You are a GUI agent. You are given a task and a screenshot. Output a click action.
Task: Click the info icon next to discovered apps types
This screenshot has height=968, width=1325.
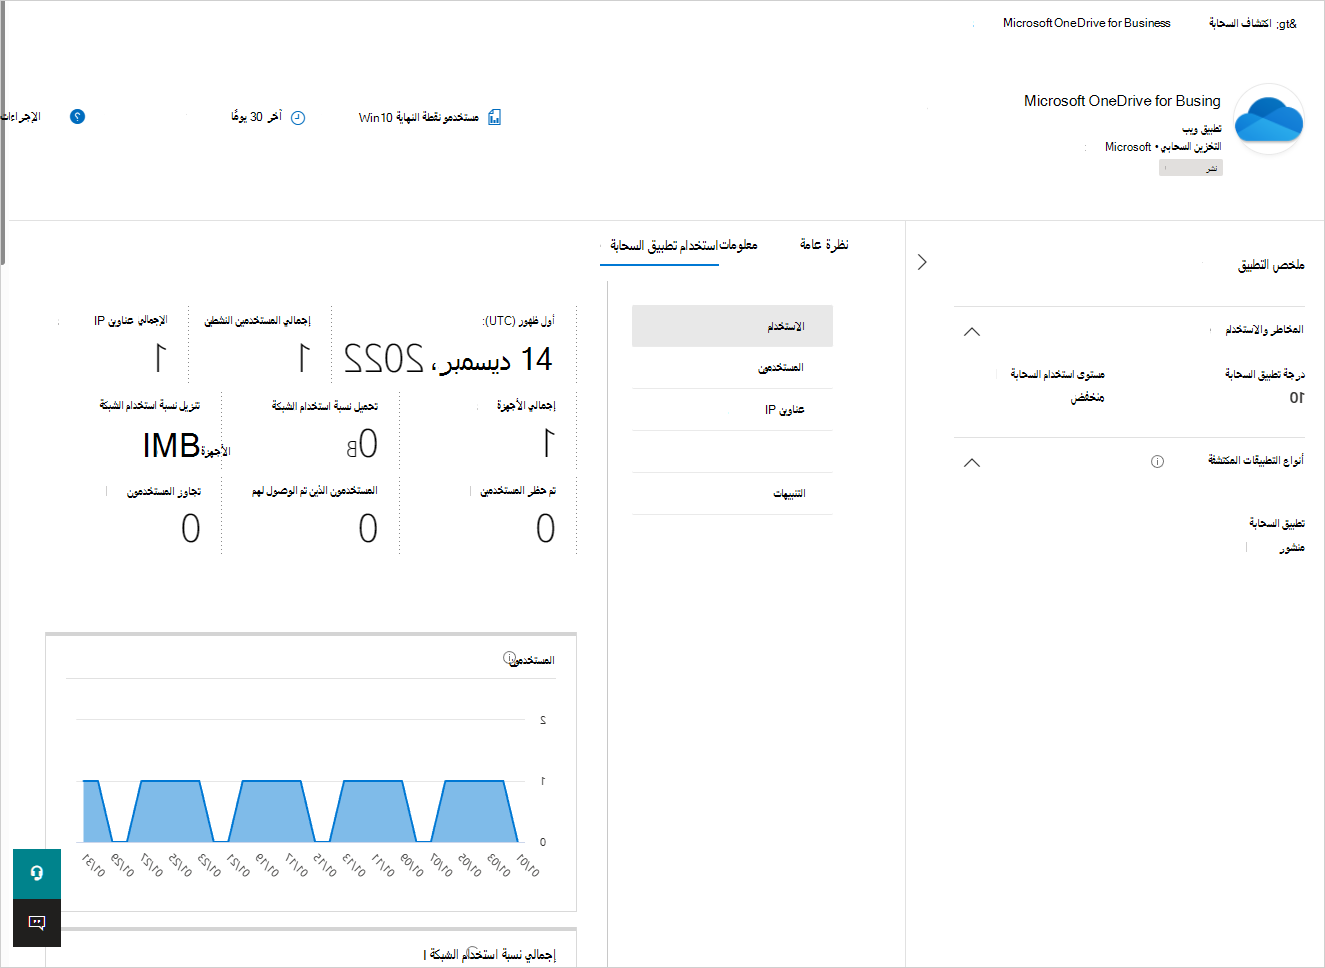click(x=1157, y=462)
